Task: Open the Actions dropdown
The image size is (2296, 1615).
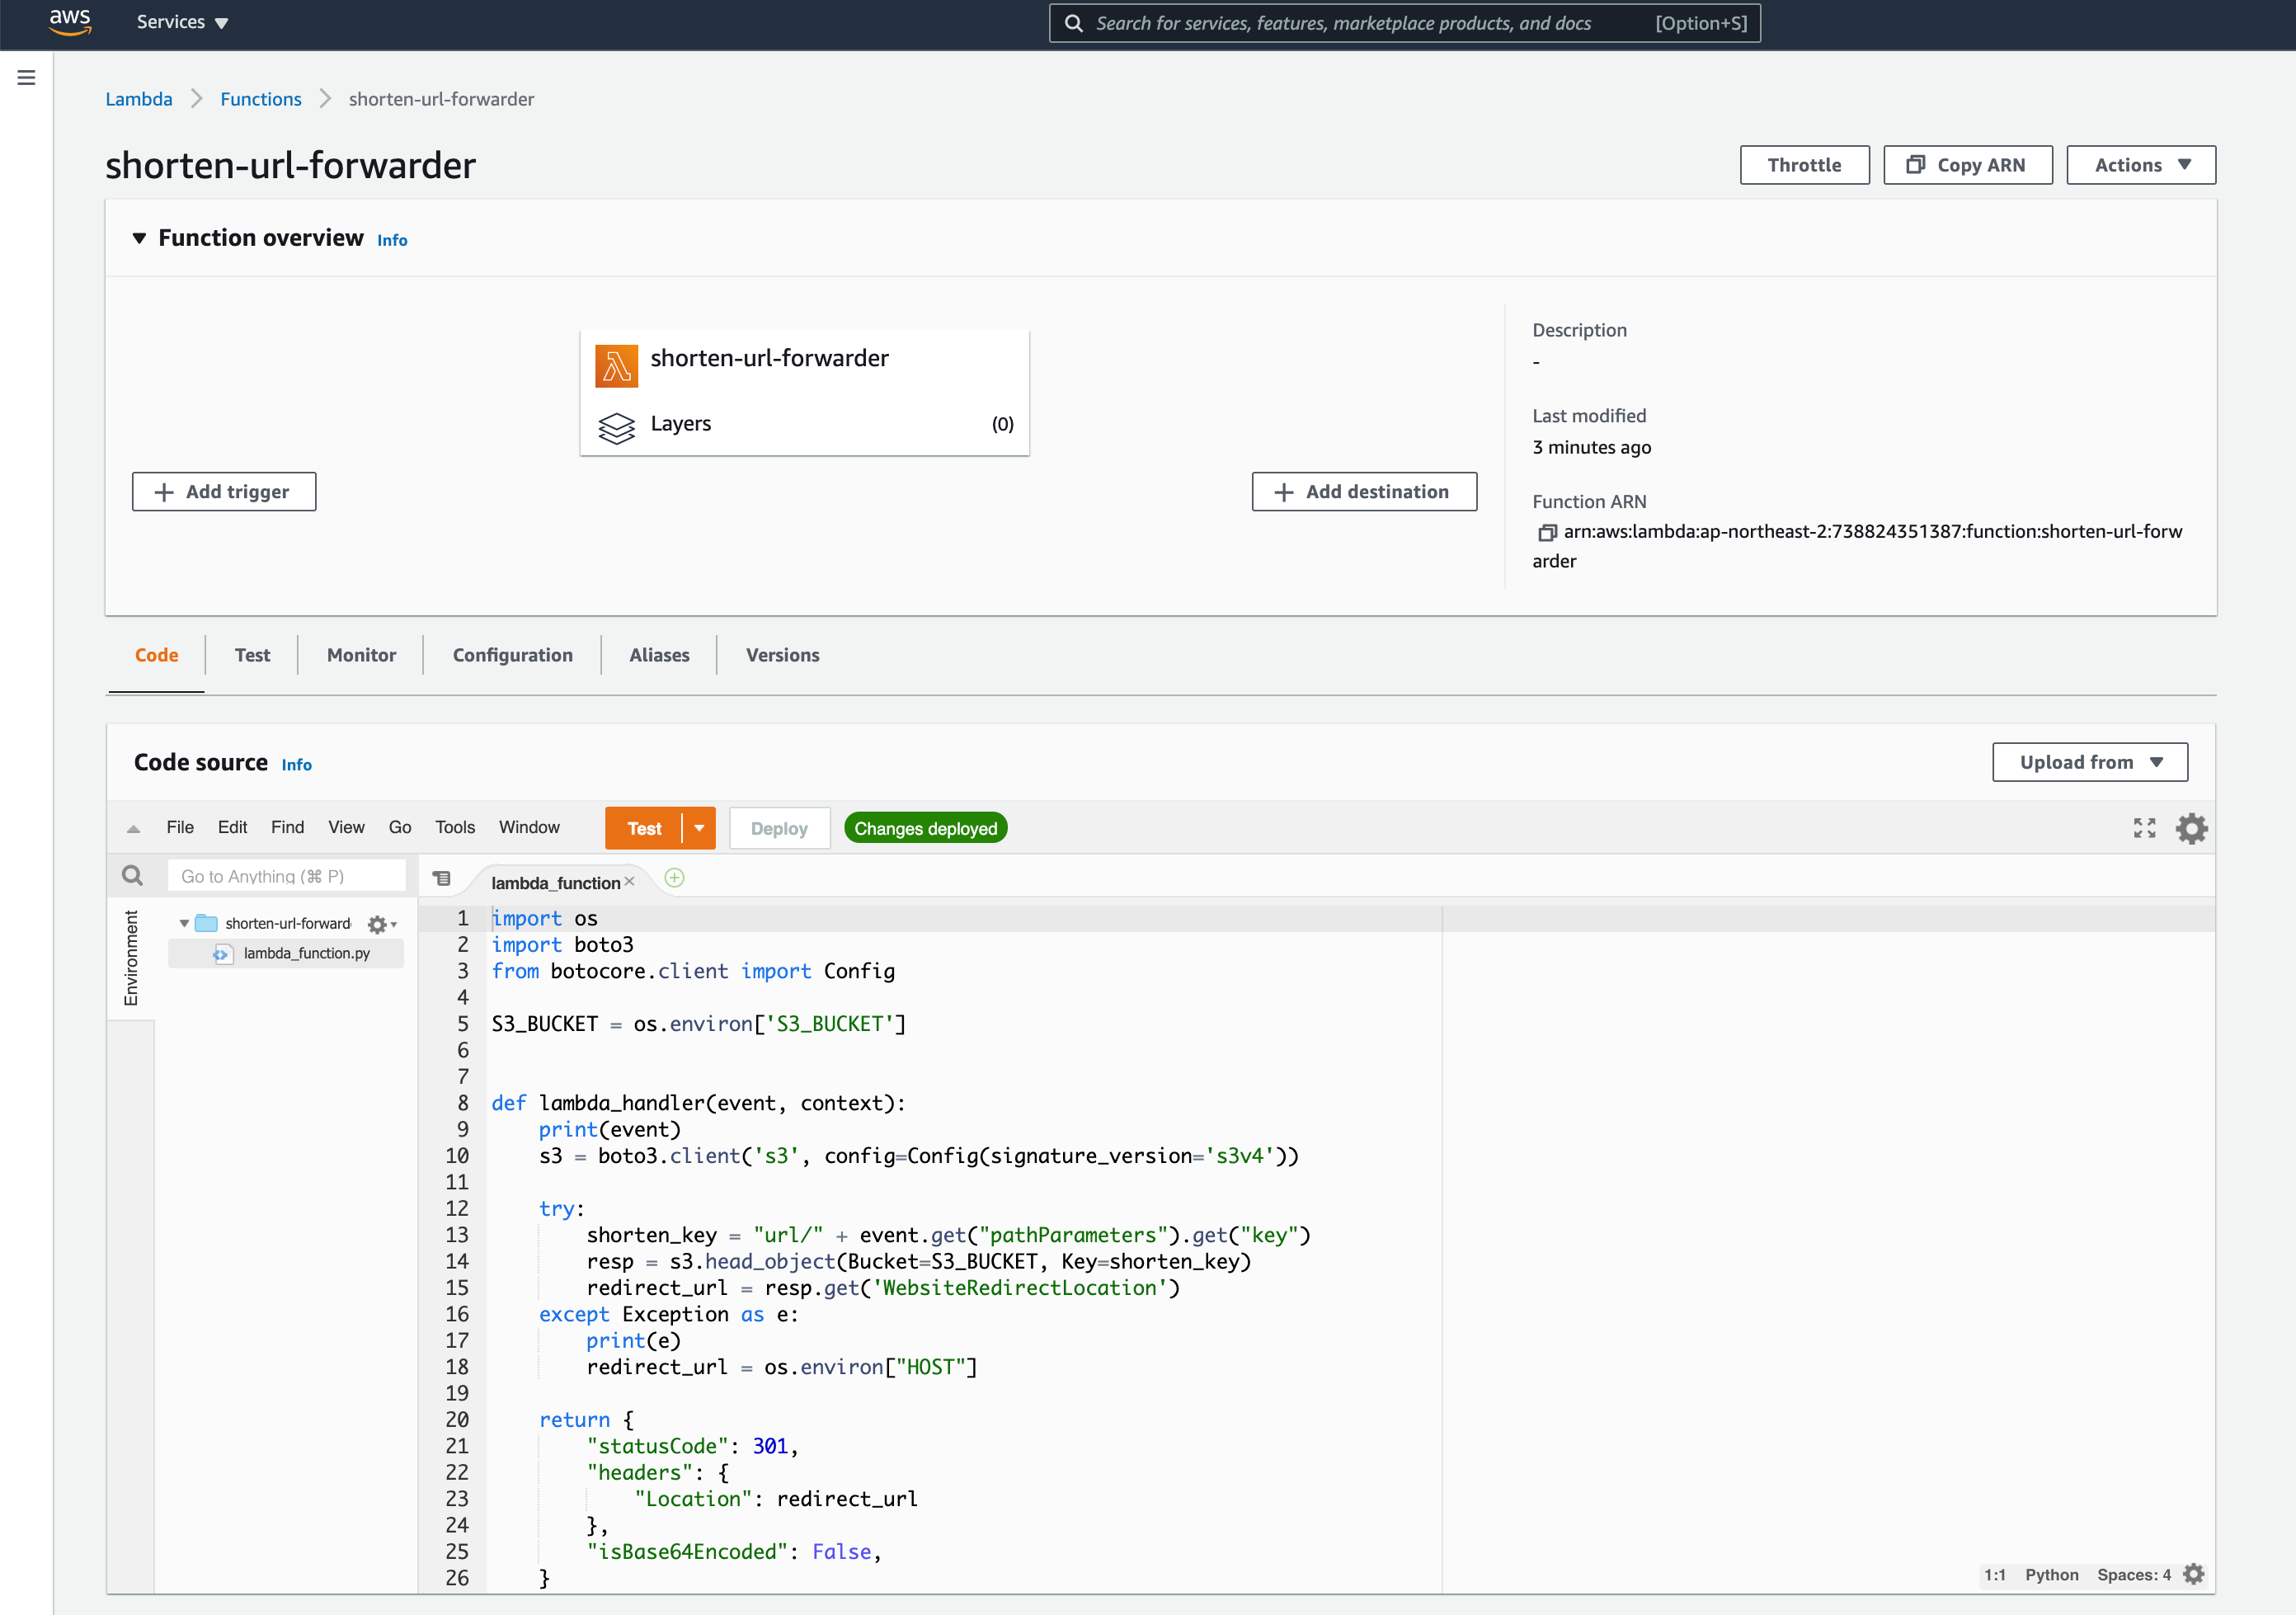Action: [x=2141, y=165]
